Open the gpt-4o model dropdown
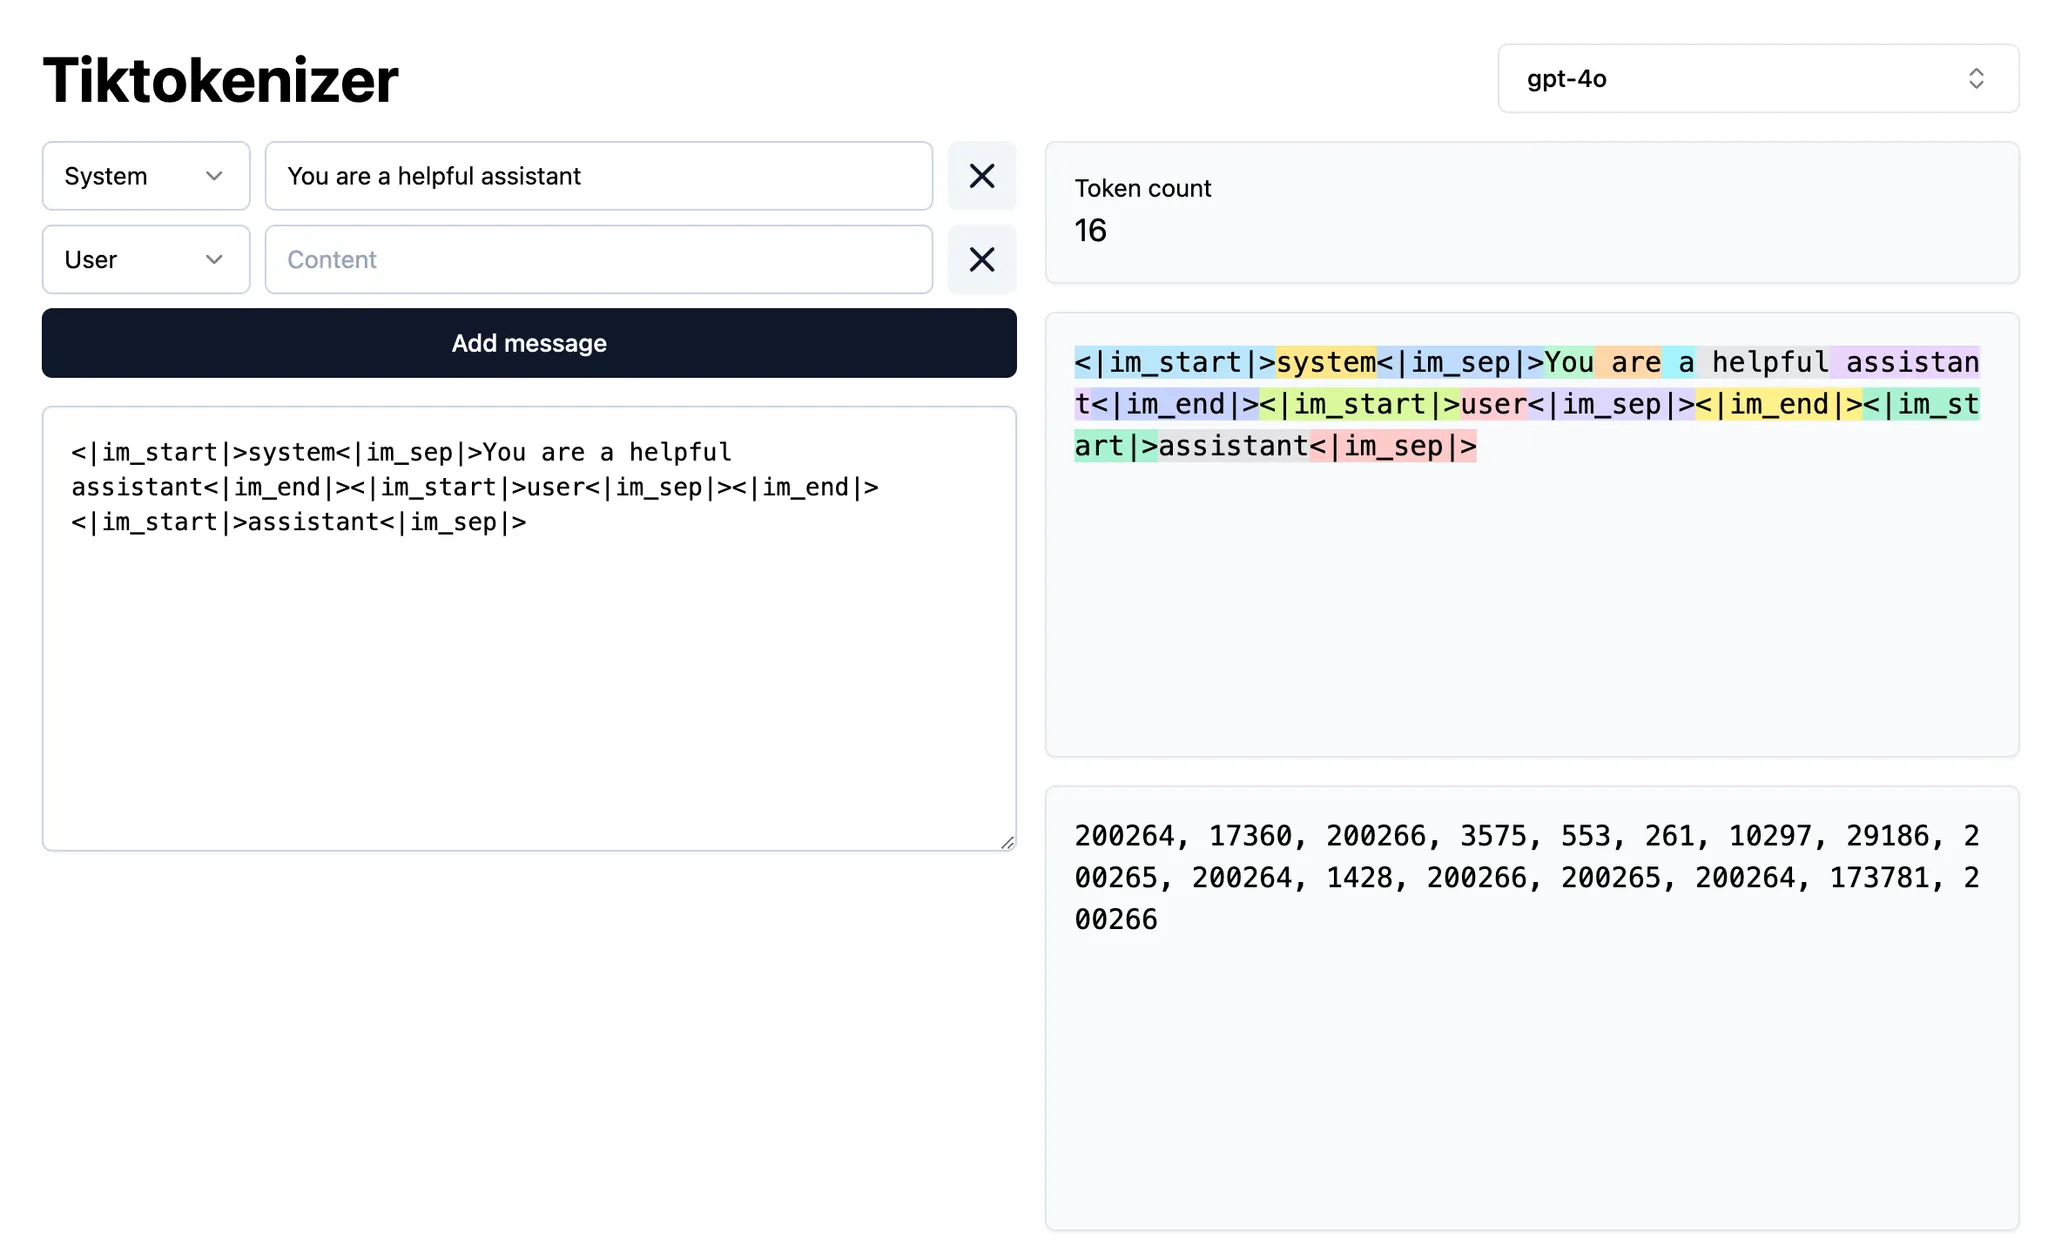The height and width of the screenshot is (1259, 2048). (x=1756, y=79)
